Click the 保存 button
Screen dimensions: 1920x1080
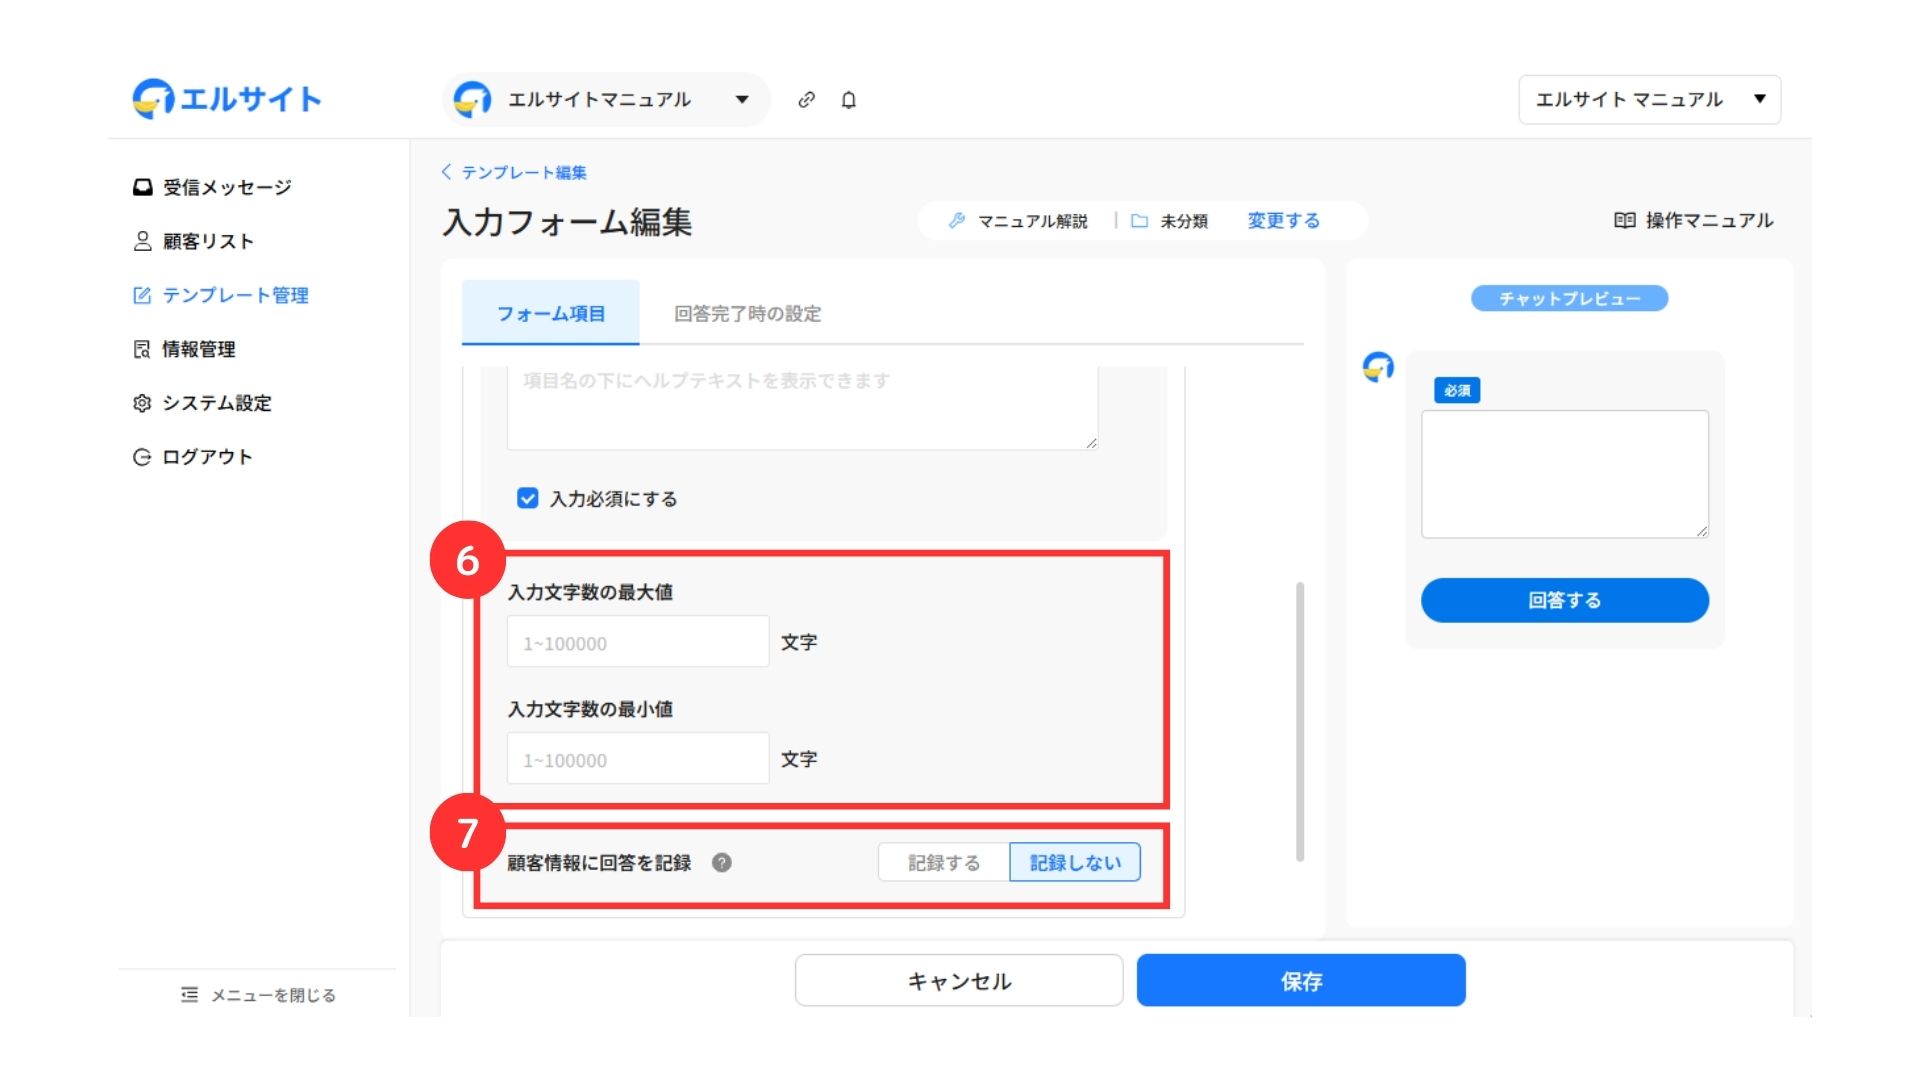1300,981
